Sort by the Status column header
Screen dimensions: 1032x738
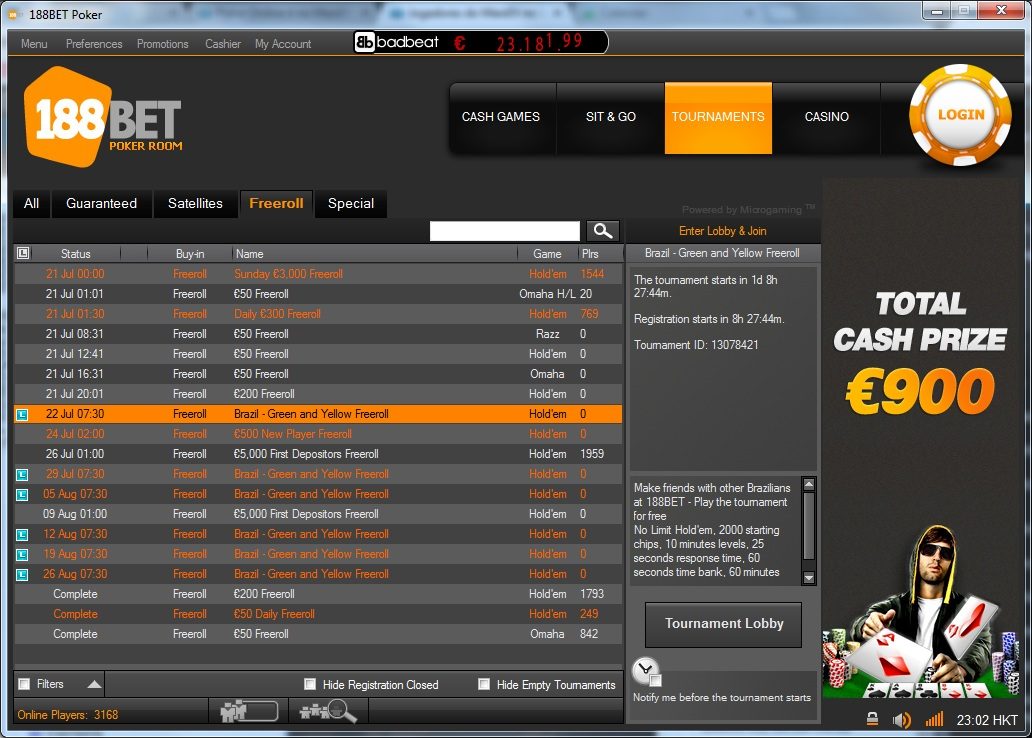76,254
